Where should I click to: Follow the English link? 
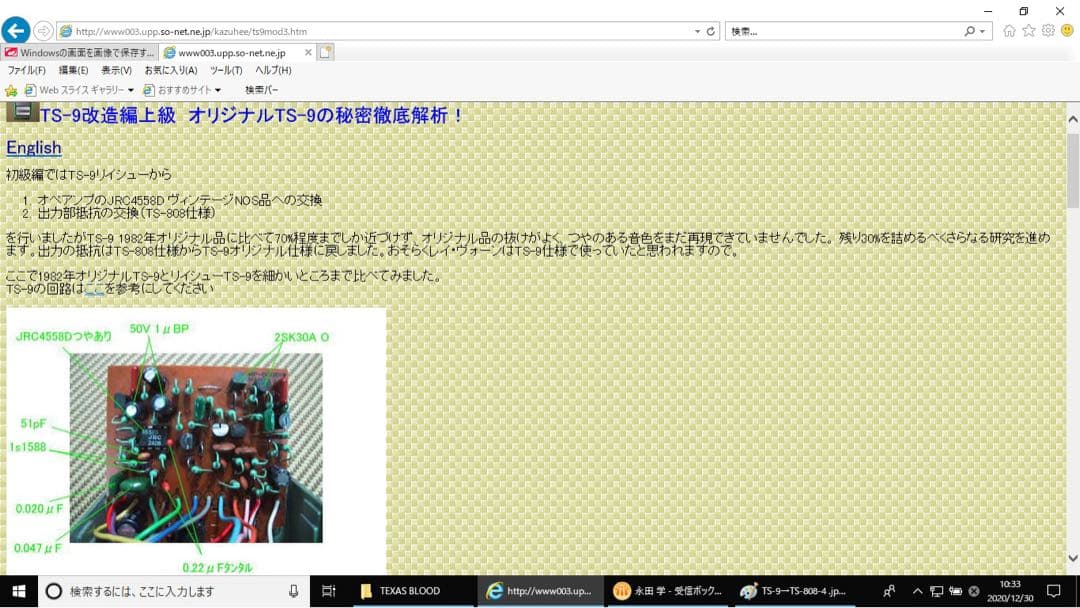click(34, 148)
